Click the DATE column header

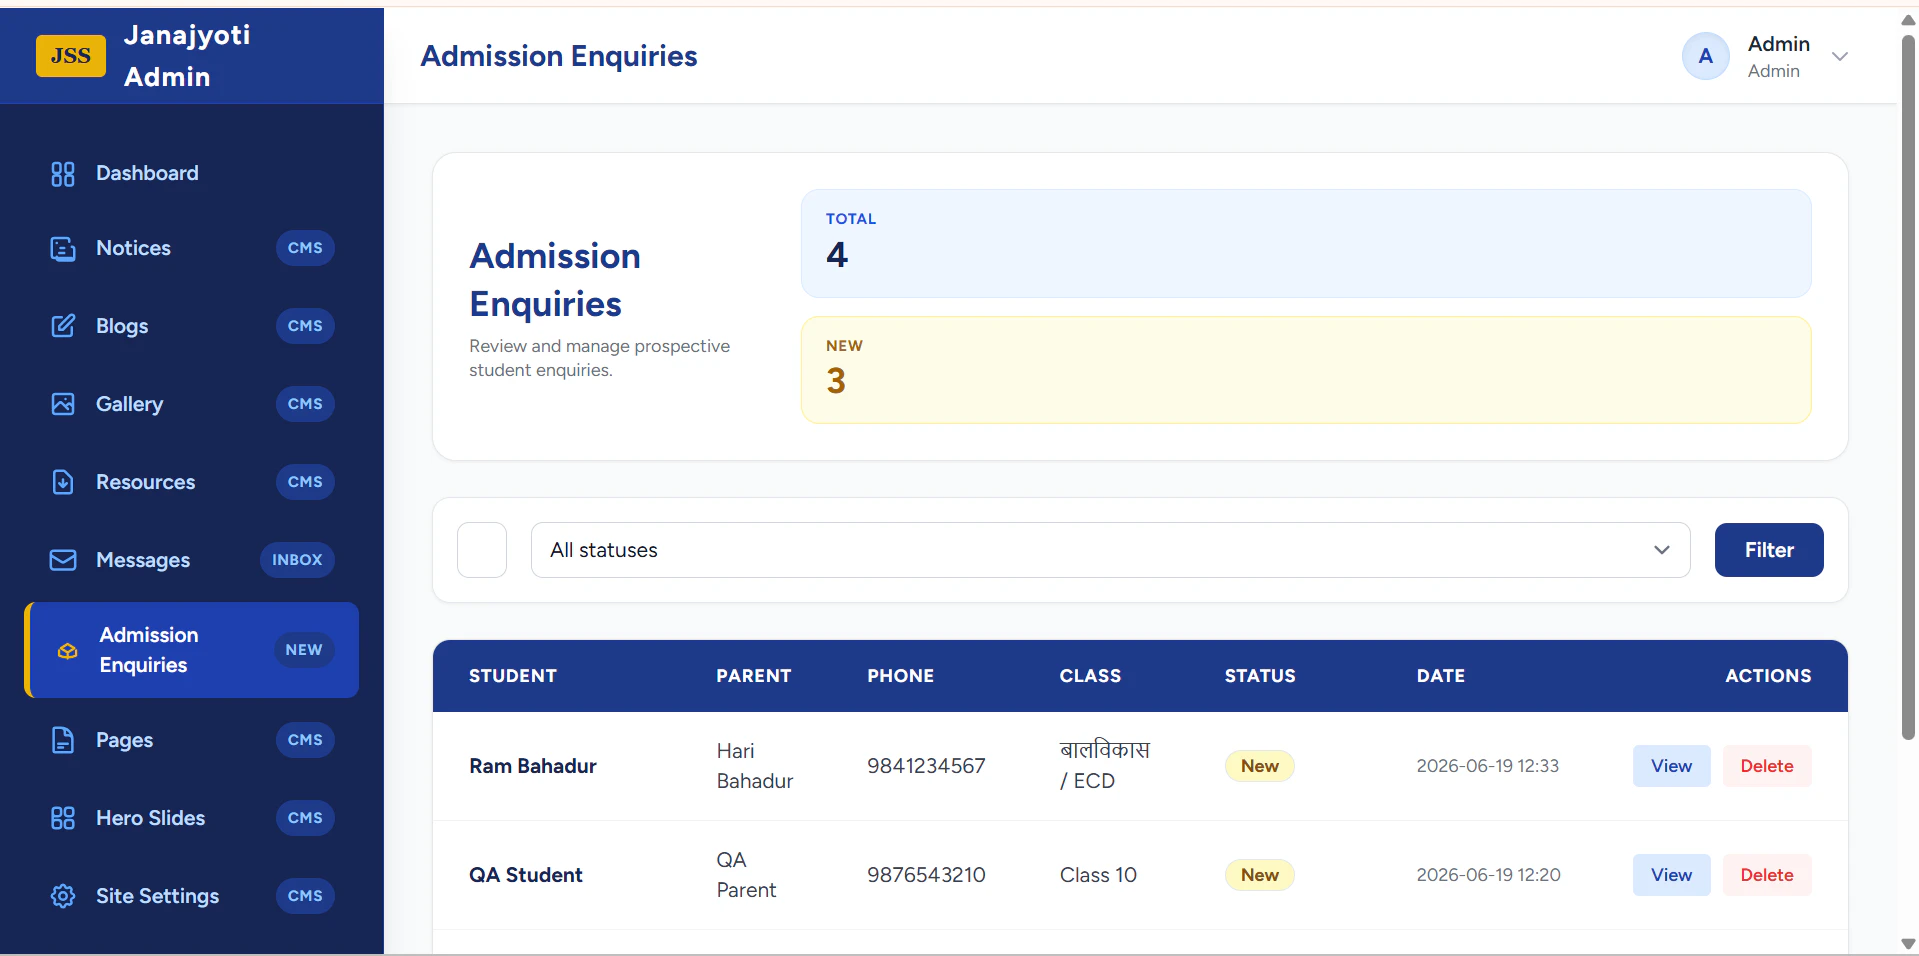[x=1441, y=676]
